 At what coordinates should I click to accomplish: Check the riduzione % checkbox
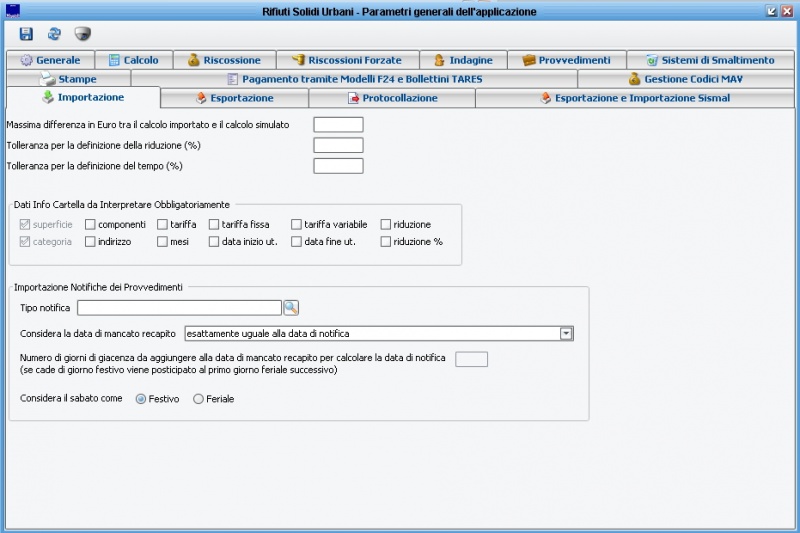386,241
